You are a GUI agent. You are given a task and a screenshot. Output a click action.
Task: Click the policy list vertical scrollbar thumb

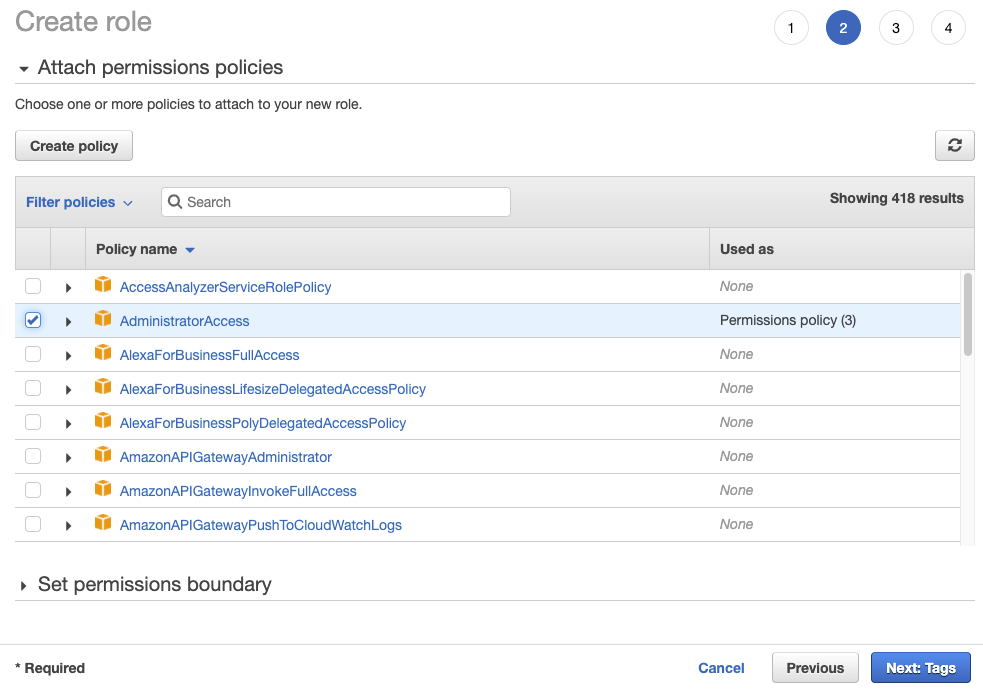(968, 313)
